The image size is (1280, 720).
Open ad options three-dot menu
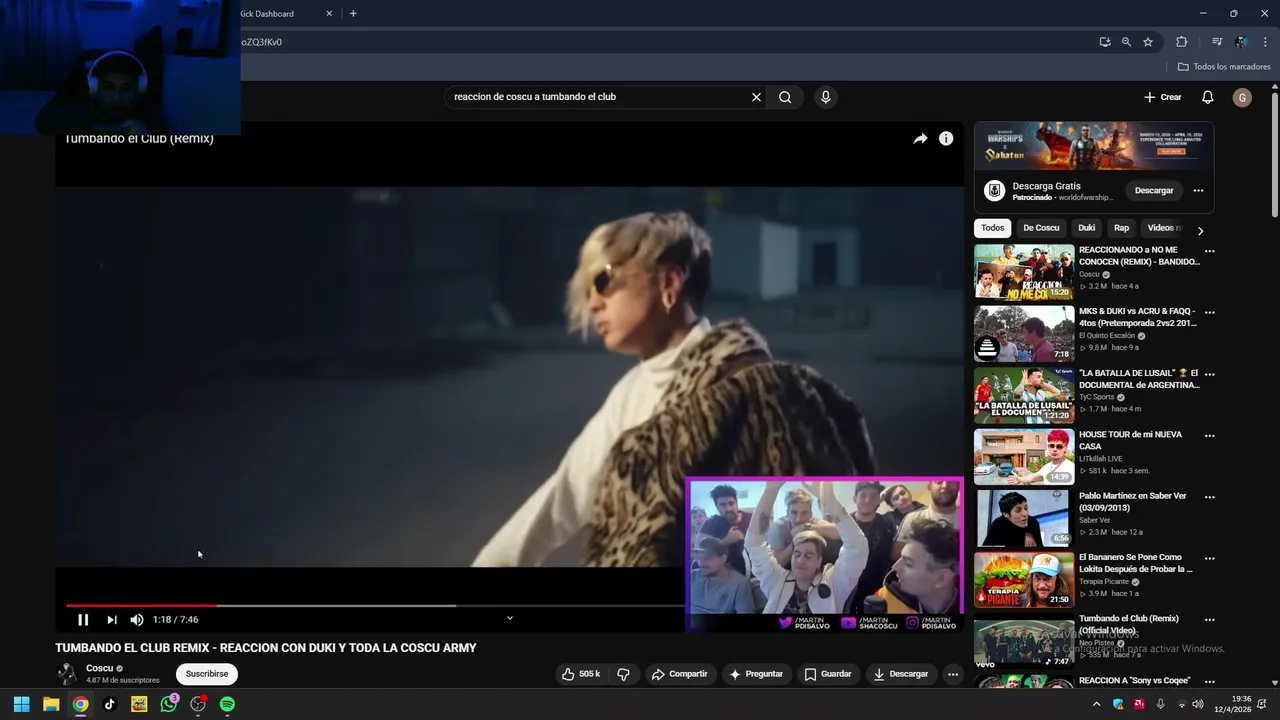coord(1198,191)
